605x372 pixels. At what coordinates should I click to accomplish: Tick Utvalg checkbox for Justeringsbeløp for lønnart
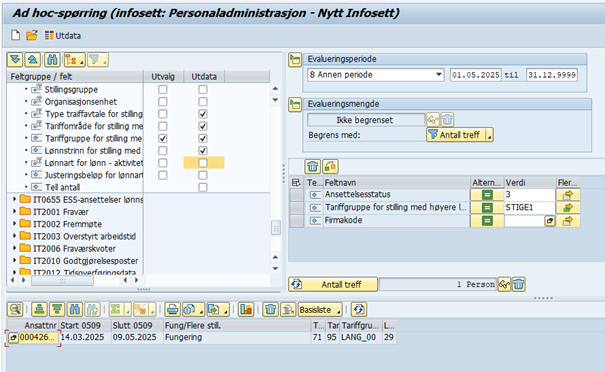pyautogui.click(x=163, y=175)
